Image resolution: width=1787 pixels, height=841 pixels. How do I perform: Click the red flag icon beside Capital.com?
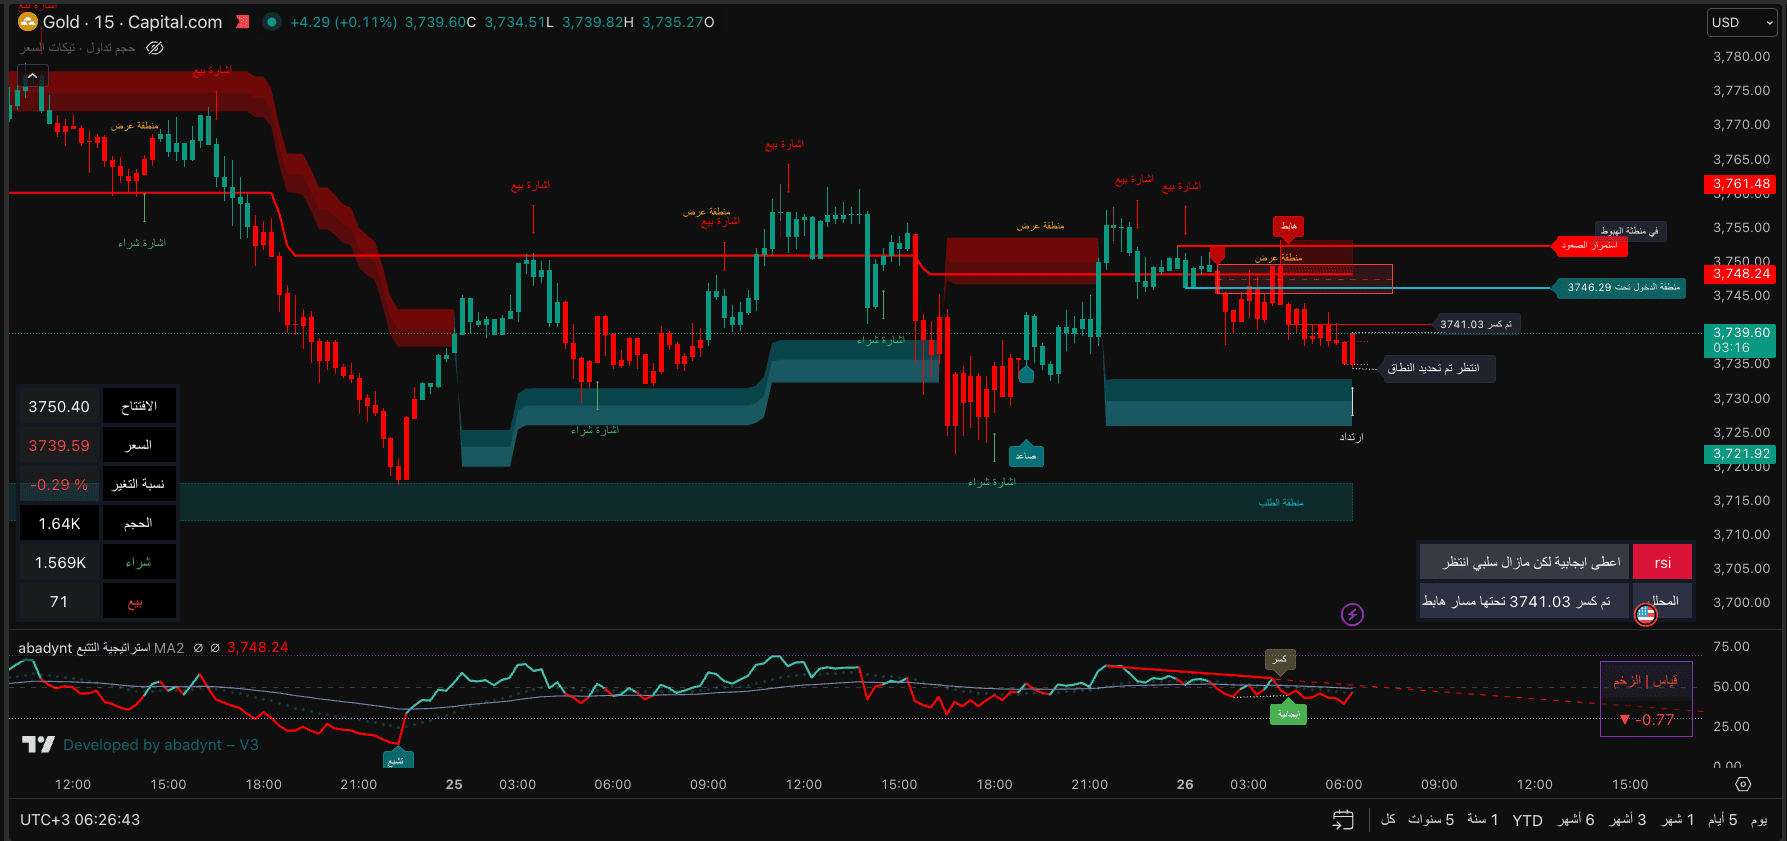coord(242,22)
